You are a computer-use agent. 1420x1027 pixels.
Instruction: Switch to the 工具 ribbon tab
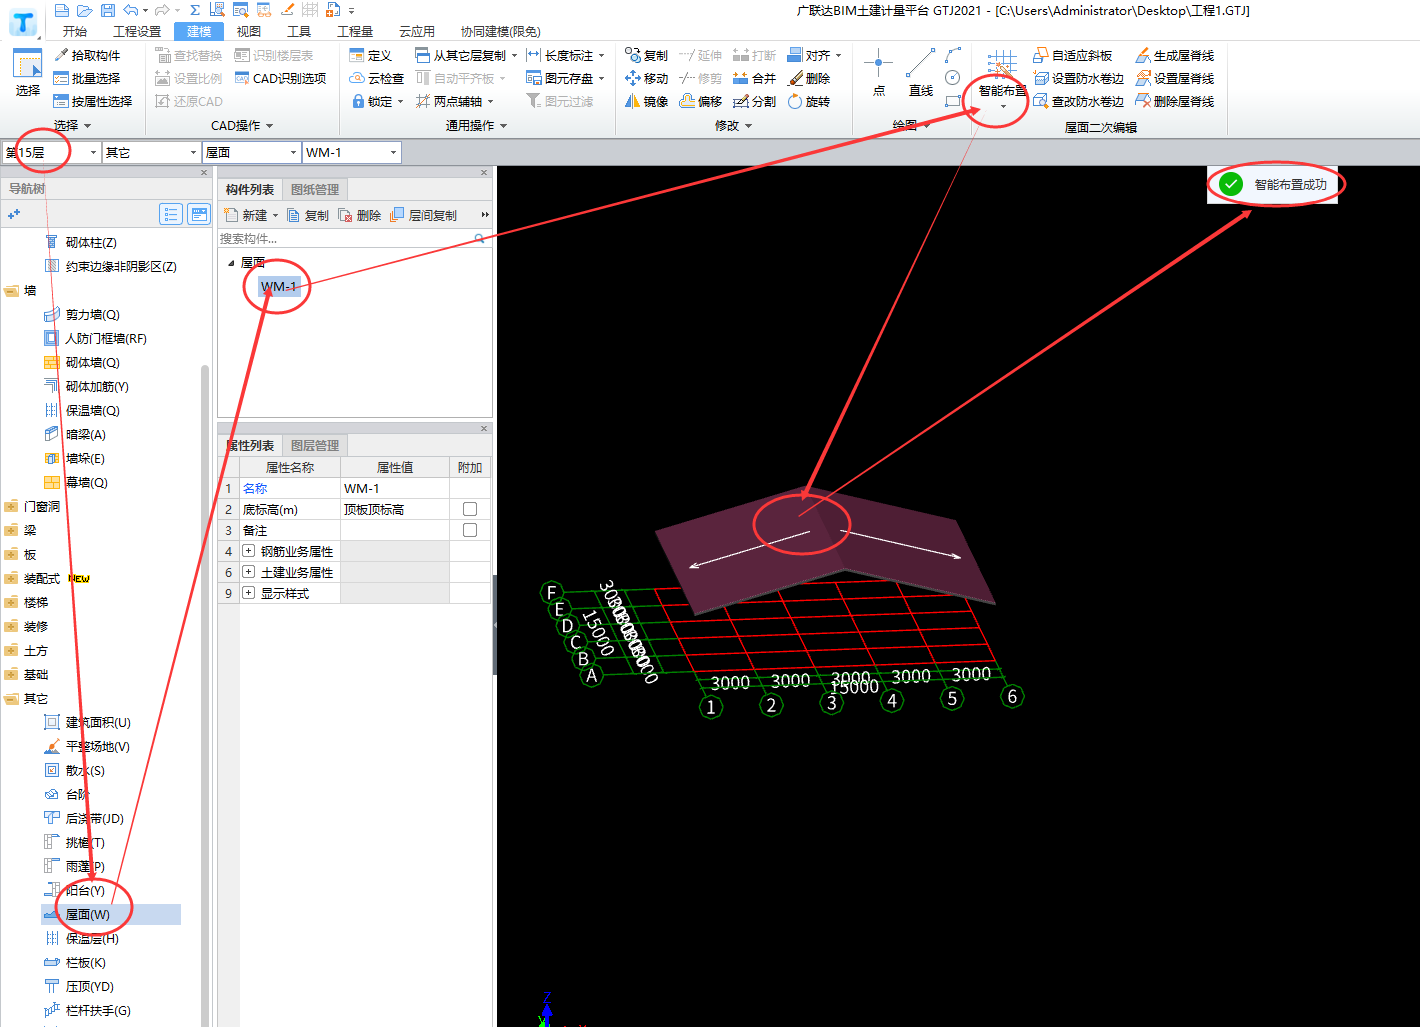pyautogui.click(x=299, y=31)
